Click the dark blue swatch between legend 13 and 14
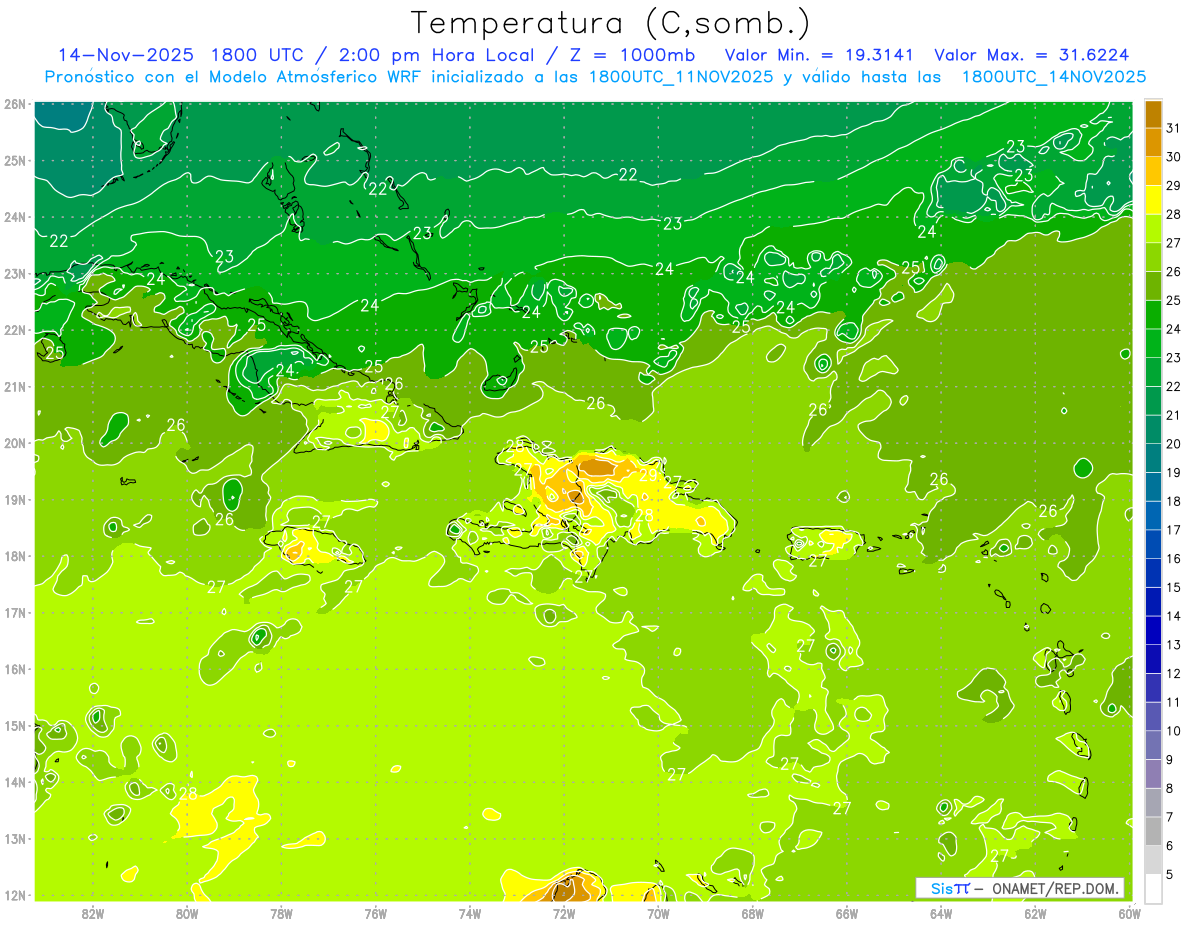The height and width of the screenshot is (927, 1200). click(1153, 630)
